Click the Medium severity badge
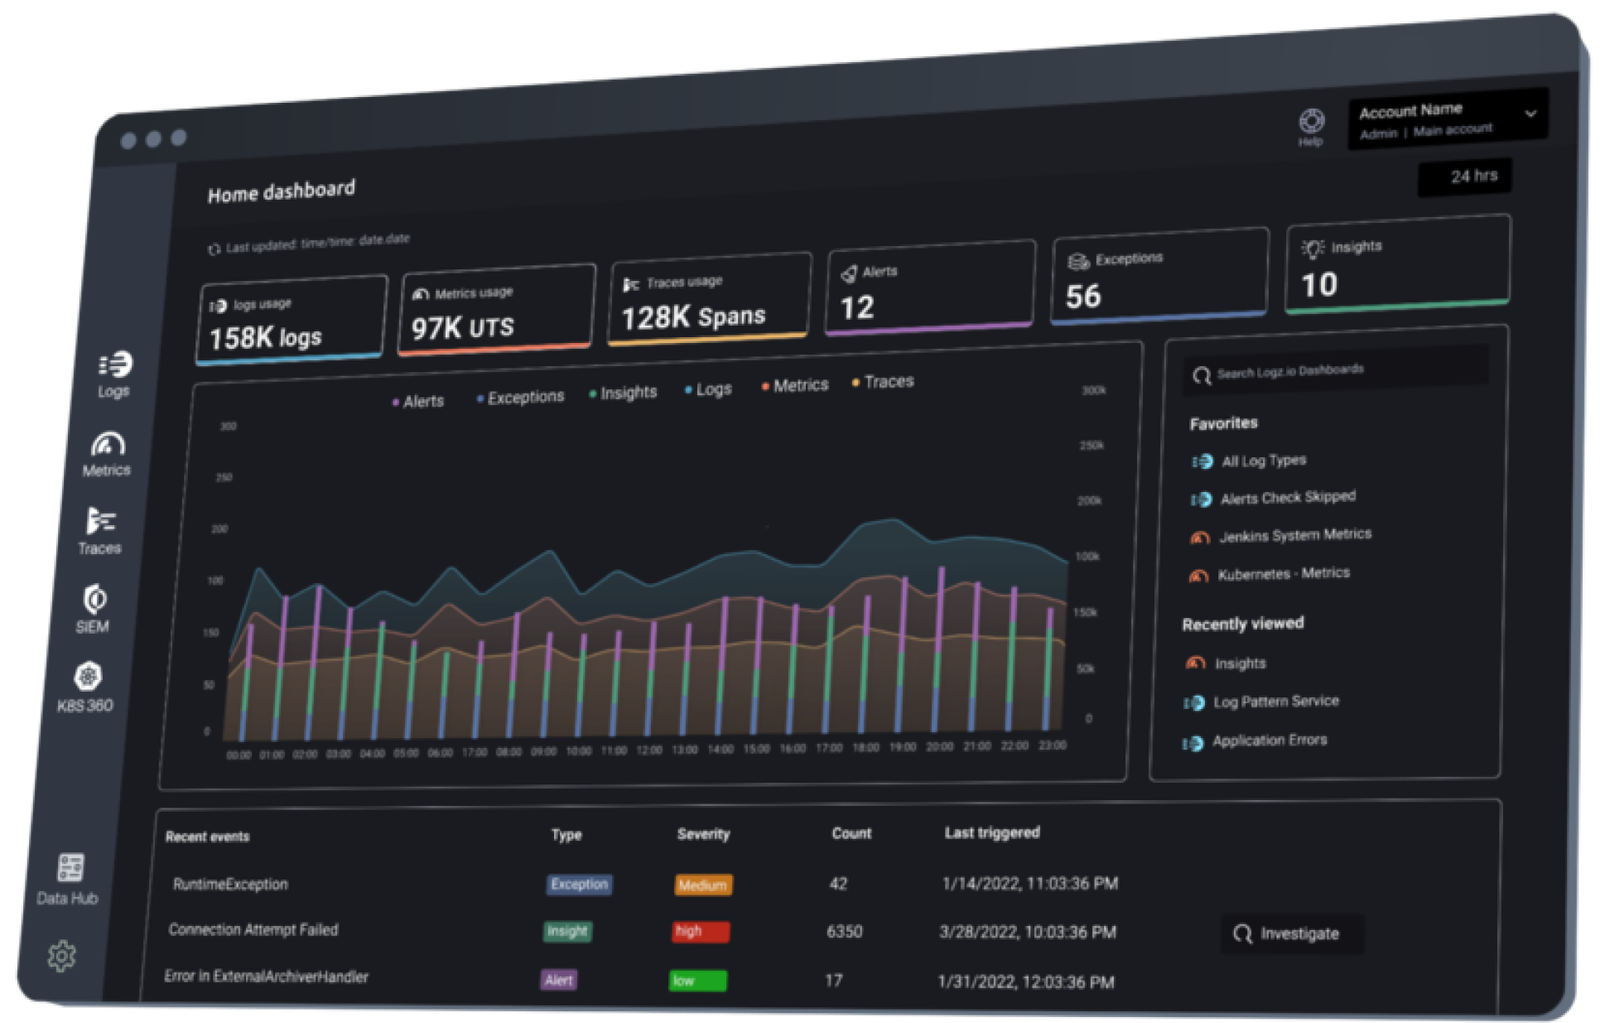Screen dimensions: 1600x1023 point(703,885)
